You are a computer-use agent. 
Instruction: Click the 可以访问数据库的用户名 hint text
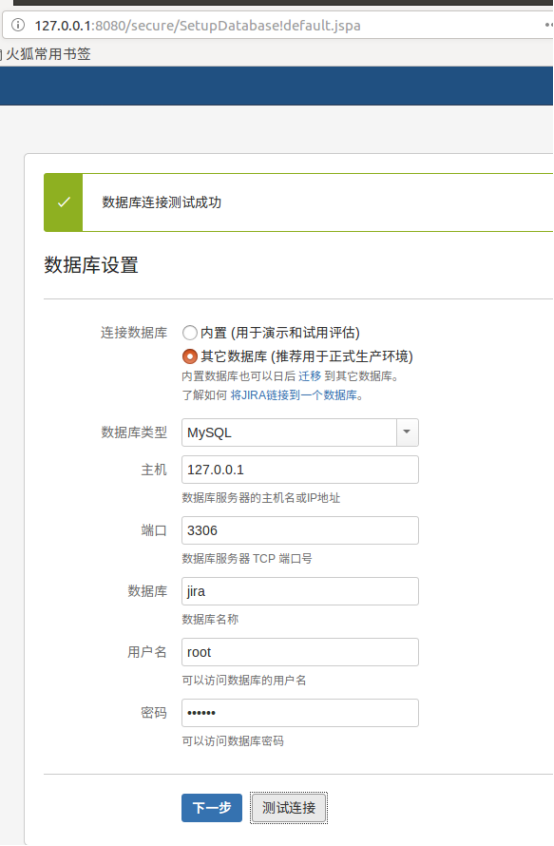[244, 680]
